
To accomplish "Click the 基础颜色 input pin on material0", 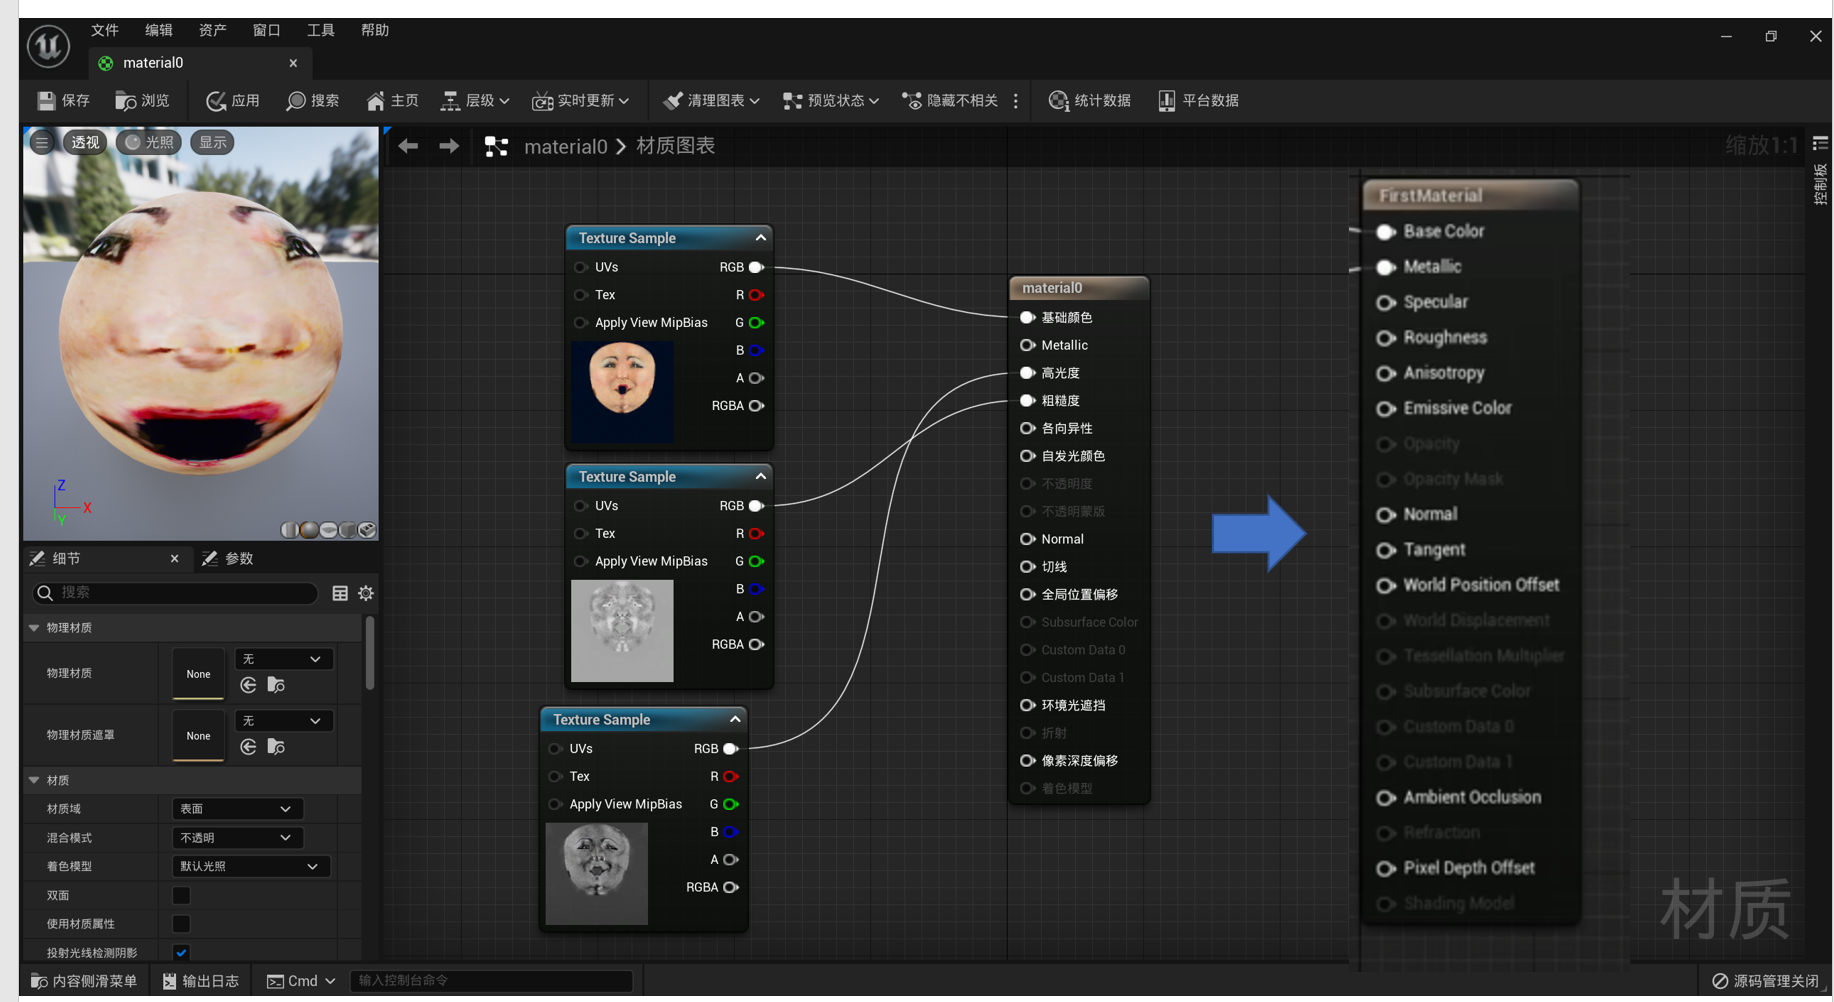I will [x=1027, y=317].
